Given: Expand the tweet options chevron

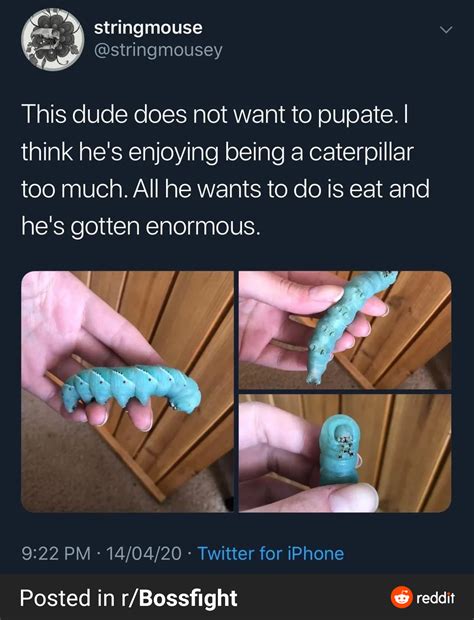Looking at the screenshot, I should pyautogui.click(x=446, y=30).
